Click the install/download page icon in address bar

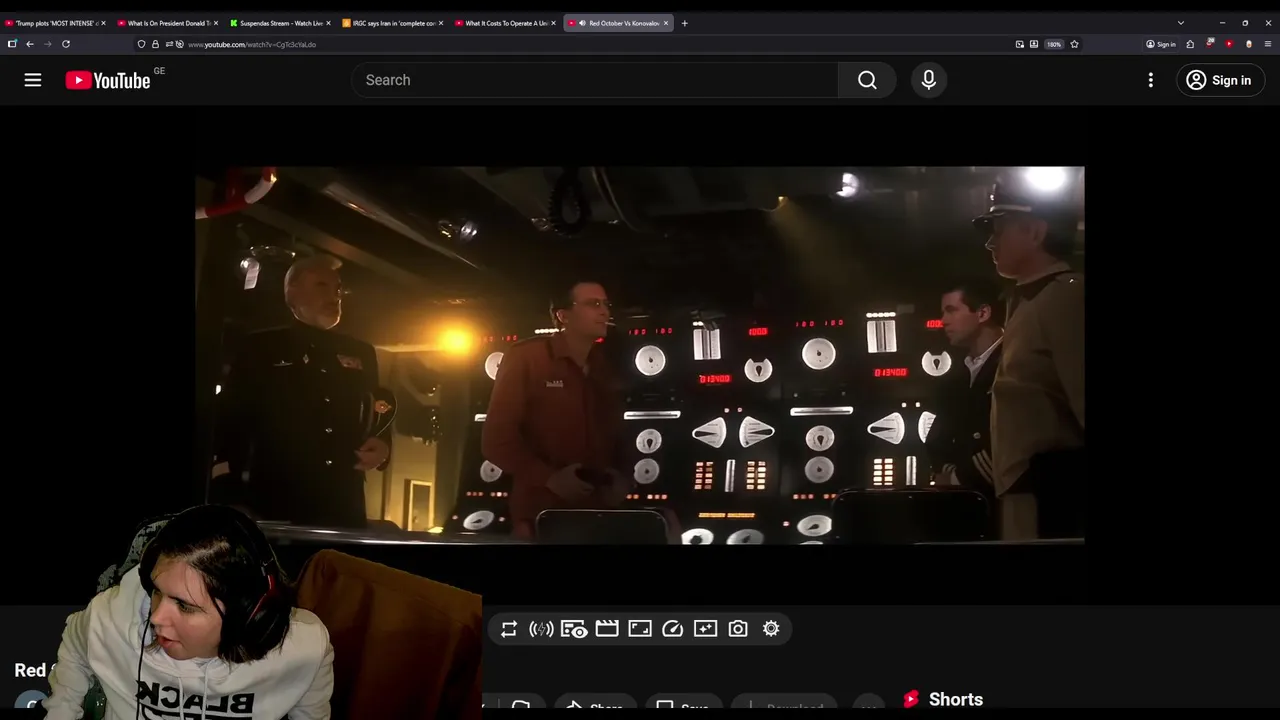coord(1034,44)
